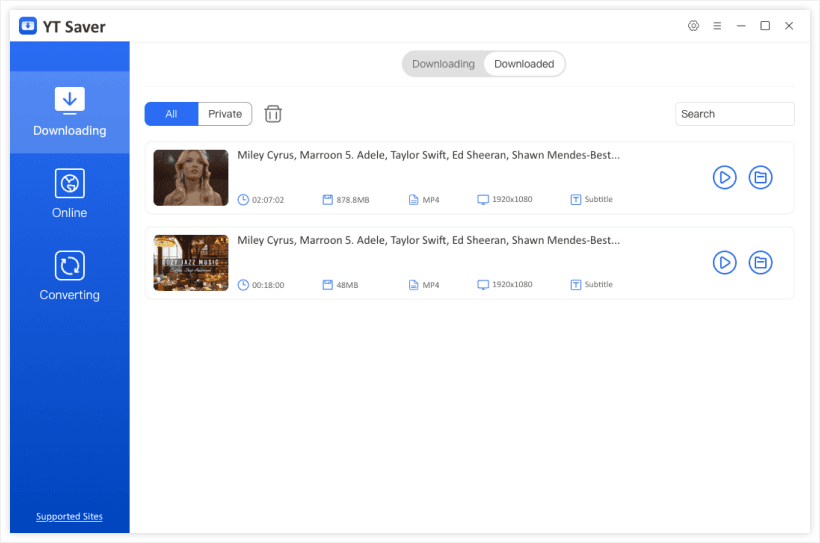Open the Downloading section in sidebar
Screen dimensions: 820x543
(x=70, y=112)
